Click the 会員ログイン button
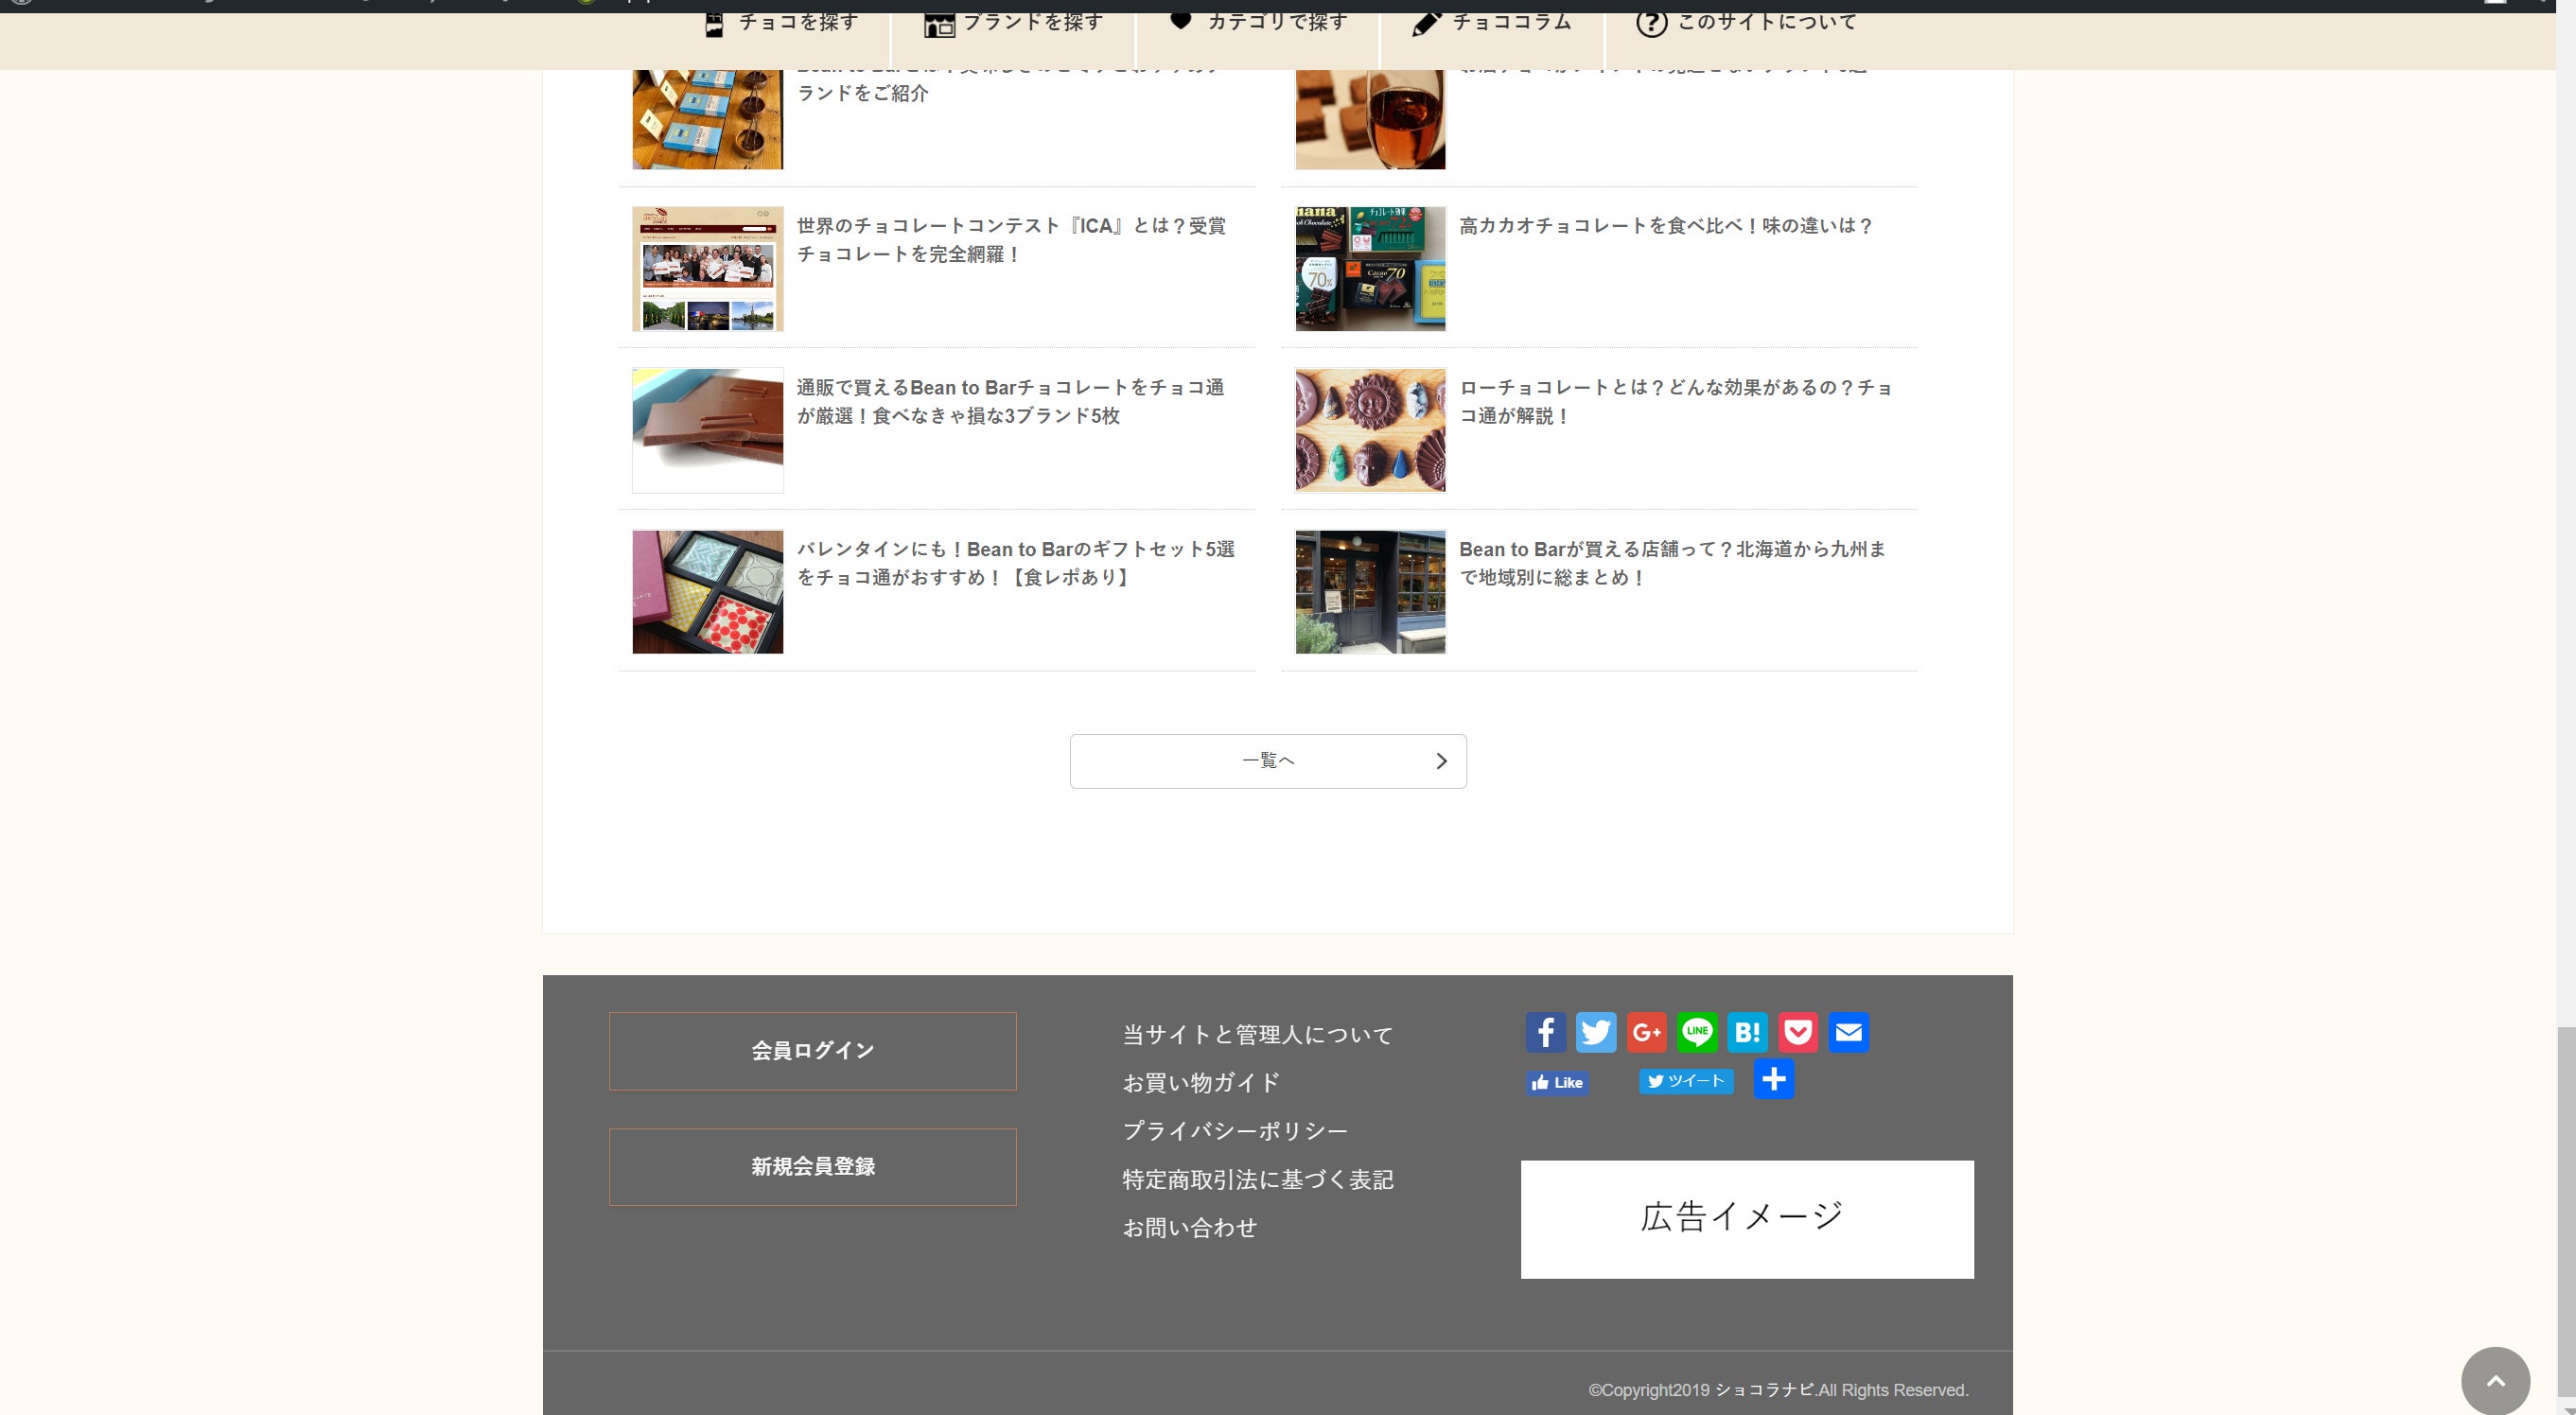Screen dimensions: 2576x1415 [x=812, y=1050]
